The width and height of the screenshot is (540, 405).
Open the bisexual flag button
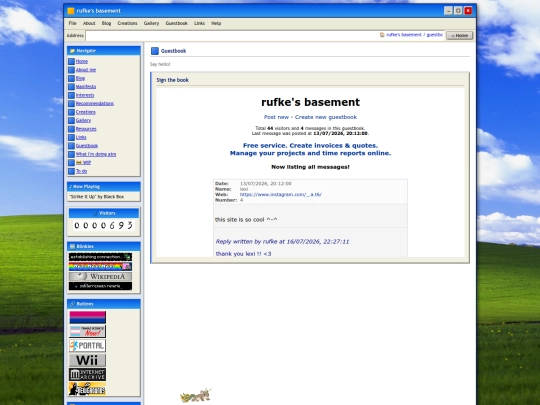pos(87,317)
